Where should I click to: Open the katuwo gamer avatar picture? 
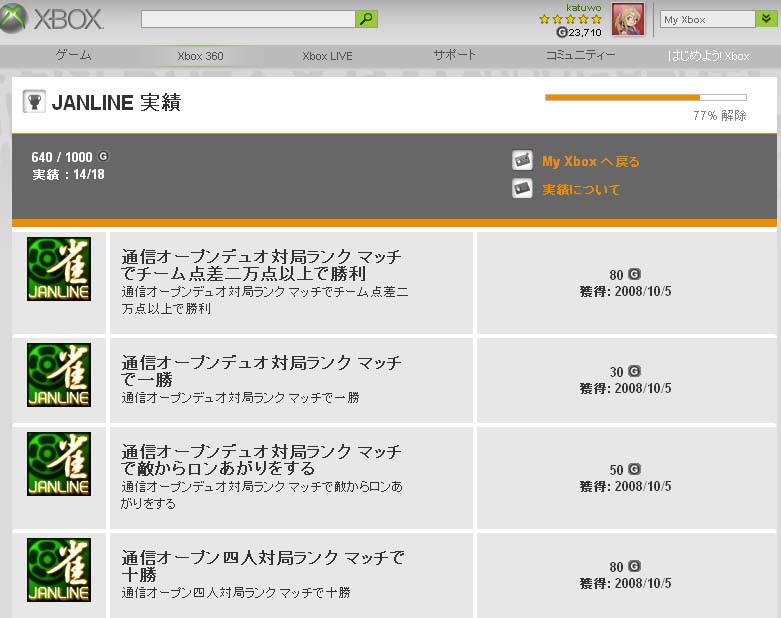coord(628,19)
